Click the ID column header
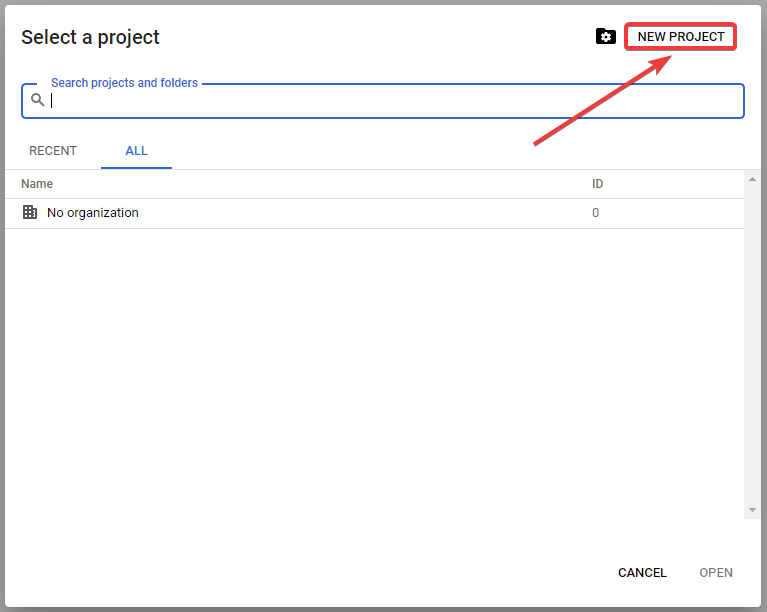The width and height of the screenshot is (767, 612). pos(597,184)
